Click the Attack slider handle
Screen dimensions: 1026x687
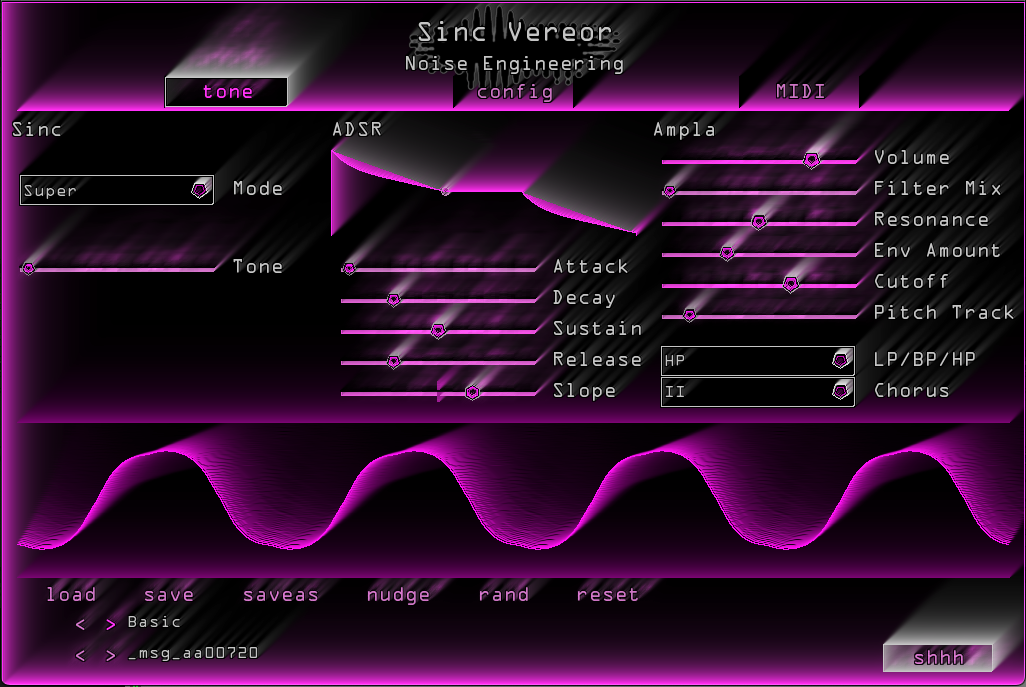[x=348, y=268]
